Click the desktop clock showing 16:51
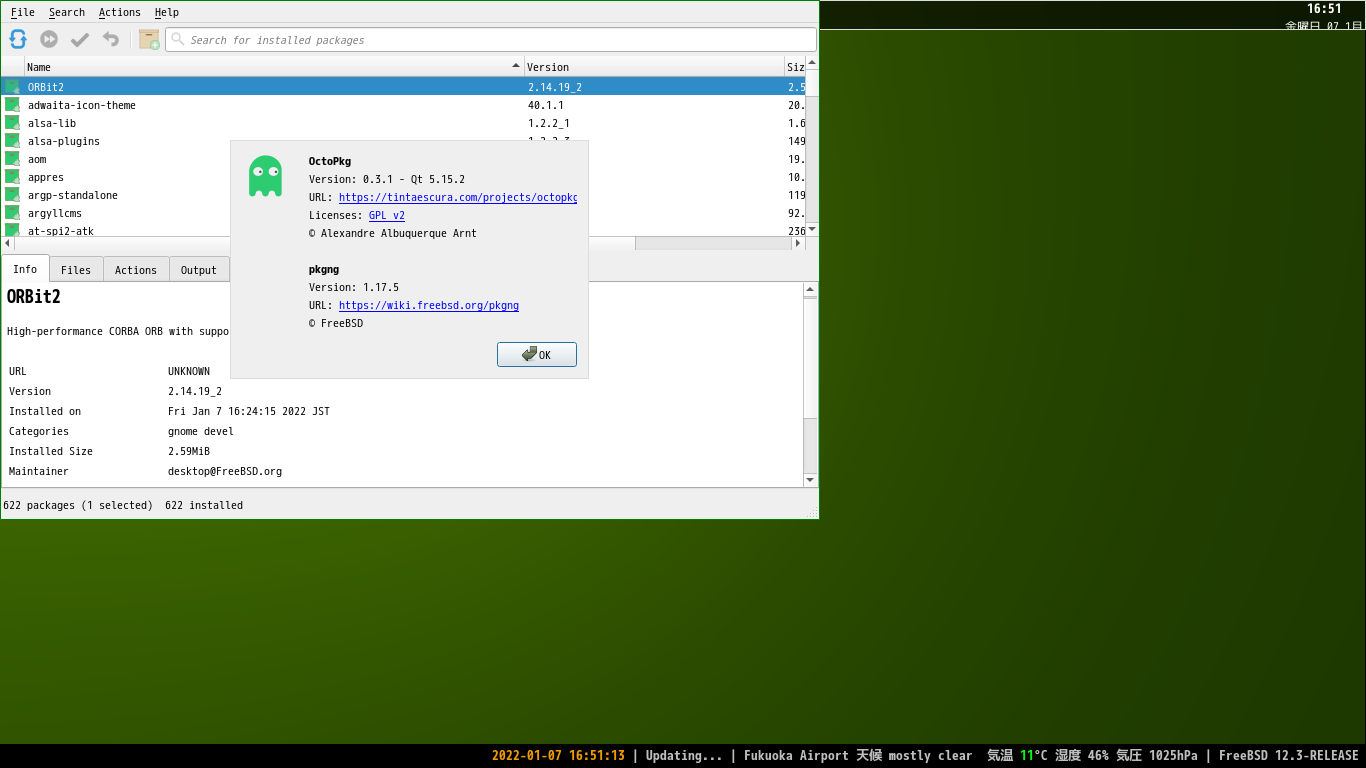This screenshot has height=768, width=1366. (x=1324, y=9)
